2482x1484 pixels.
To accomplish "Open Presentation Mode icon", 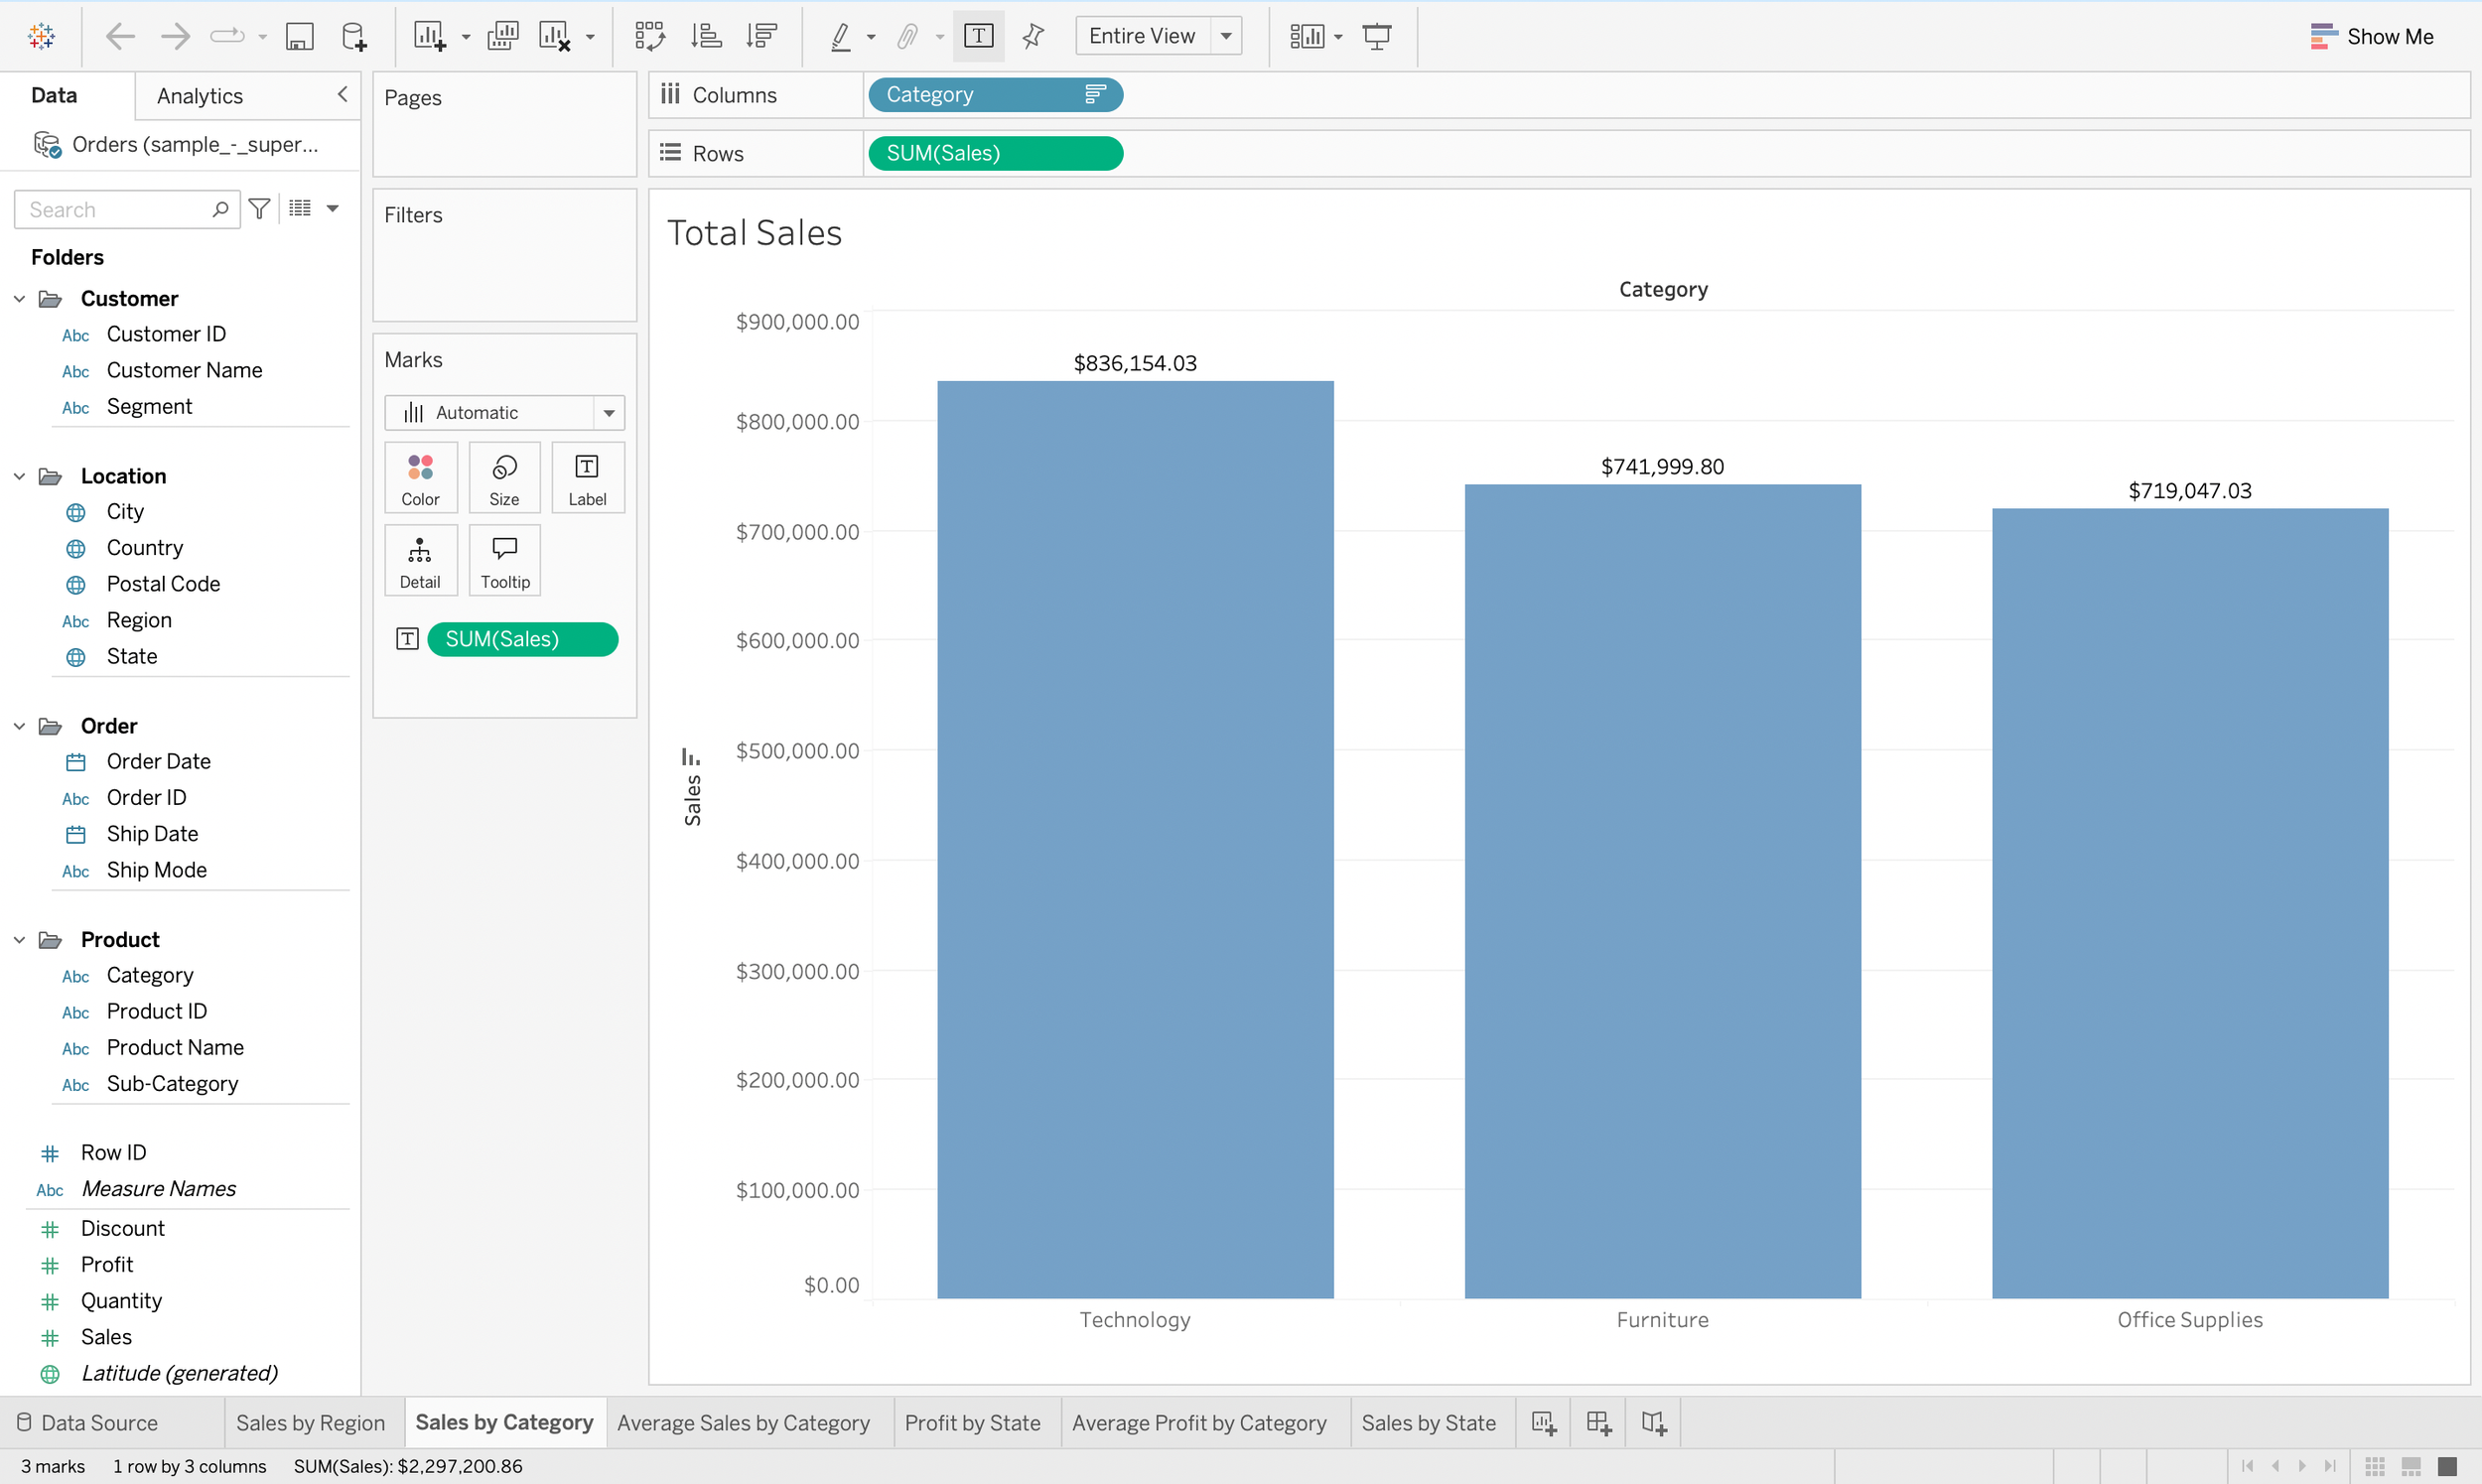I will [1377, 37].
